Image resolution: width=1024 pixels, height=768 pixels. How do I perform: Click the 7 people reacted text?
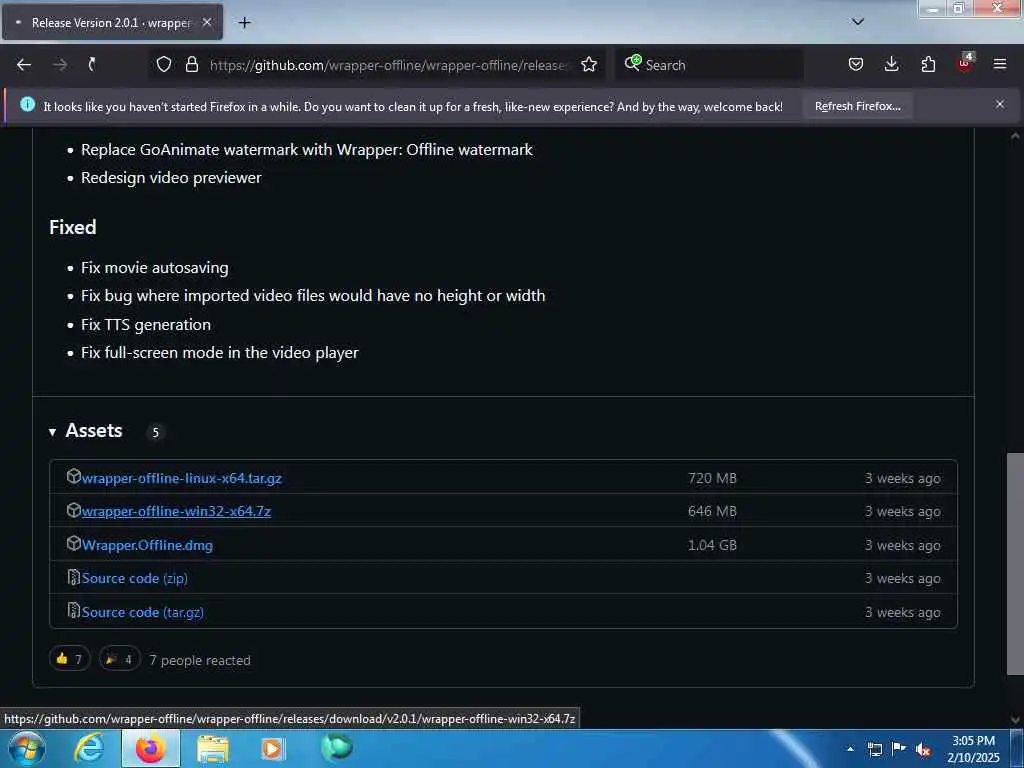[200, 660]
